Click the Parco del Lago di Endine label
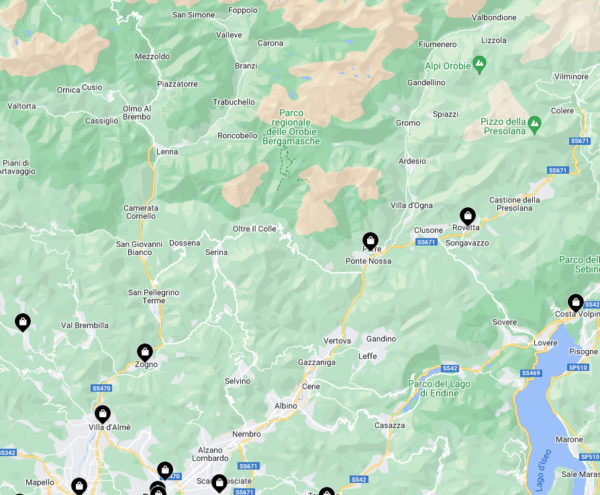This screenshot has width=600, height=495. pos(439,389)
